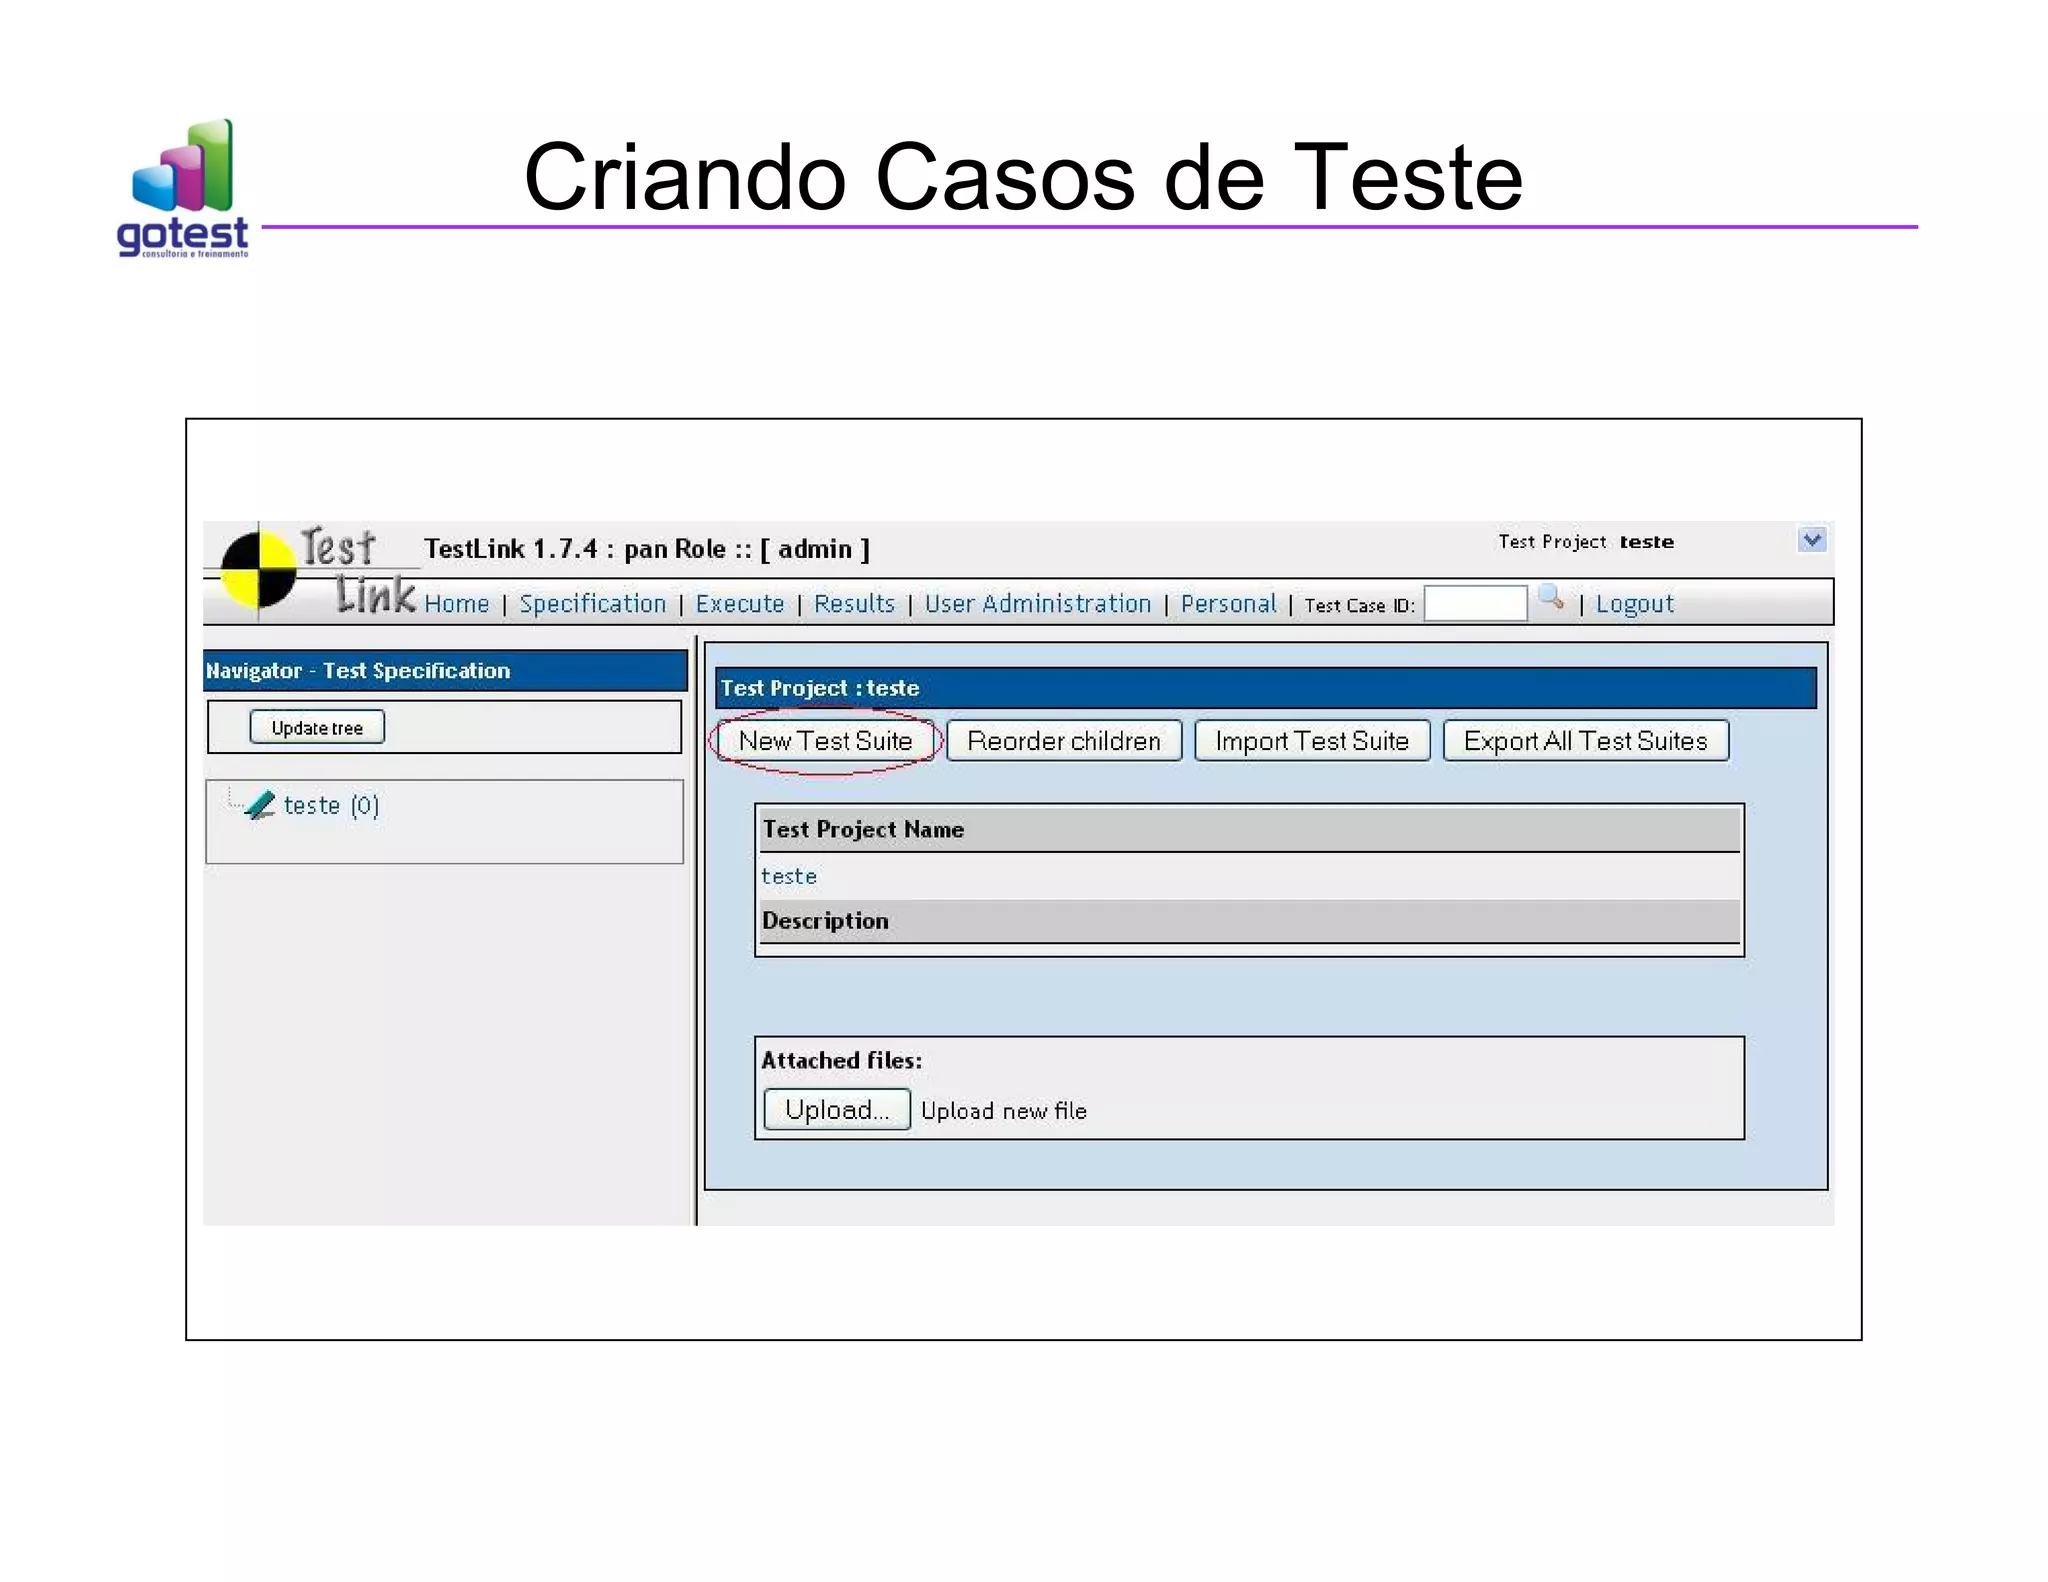The width and height of the screenshot is (2048, 1582).
Task: Click Export All Test Suites button
Action: pos(1586,741)
